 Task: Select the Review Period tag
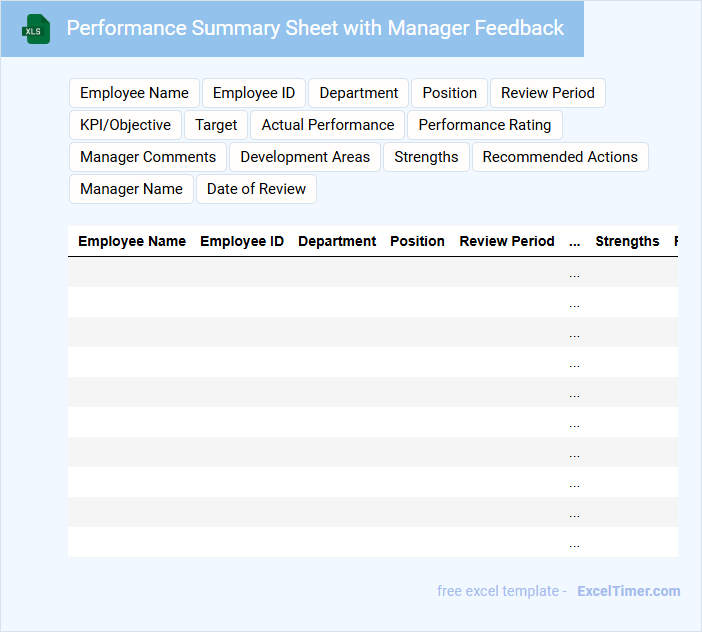547,93
